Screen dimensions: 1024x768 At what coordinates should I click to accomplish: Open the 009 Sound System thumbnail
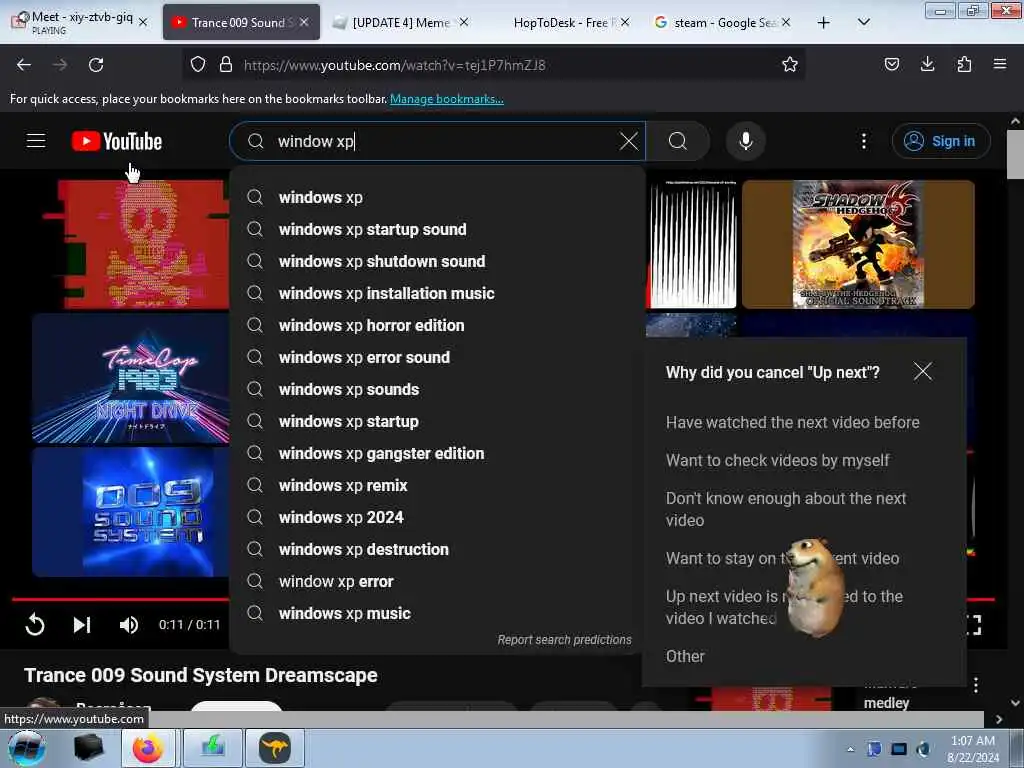pos(131,511)
